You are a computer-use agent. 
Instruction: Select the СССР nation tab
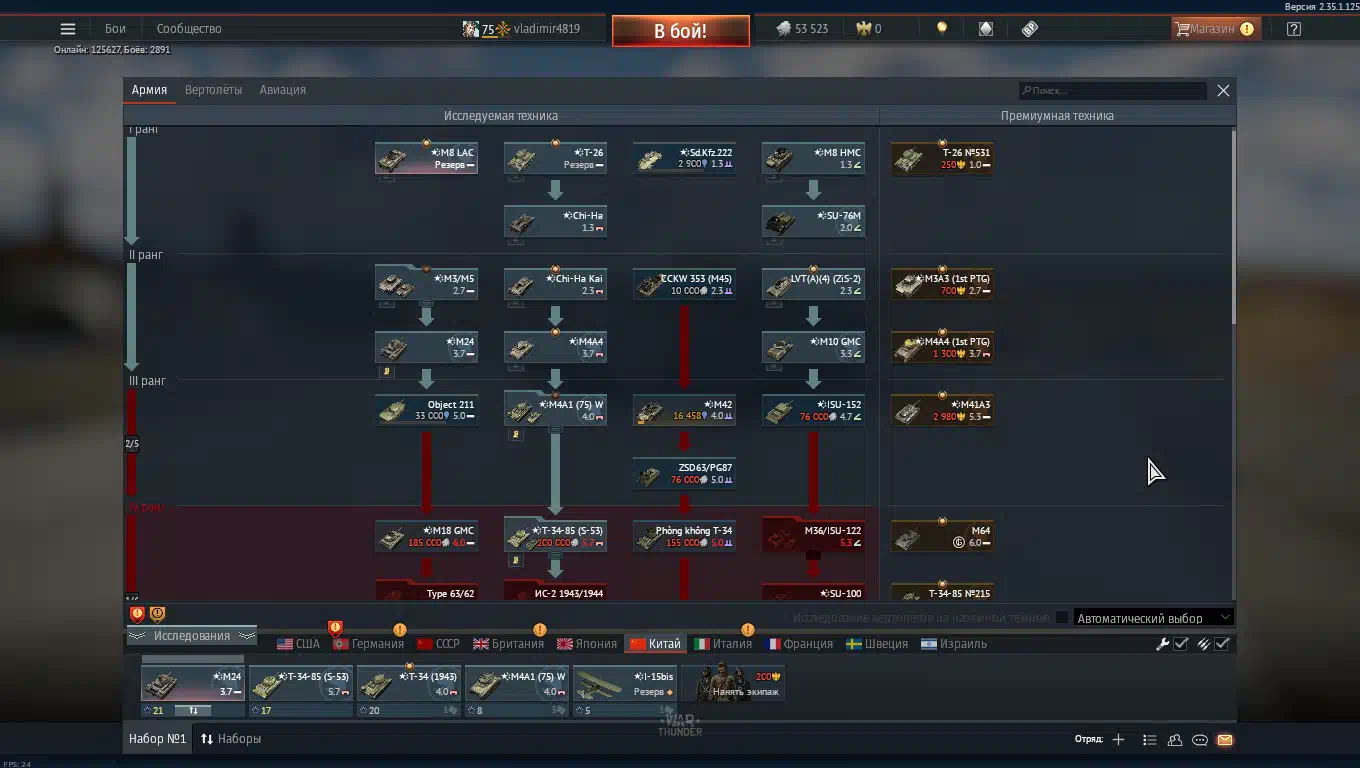coord(438,644)
